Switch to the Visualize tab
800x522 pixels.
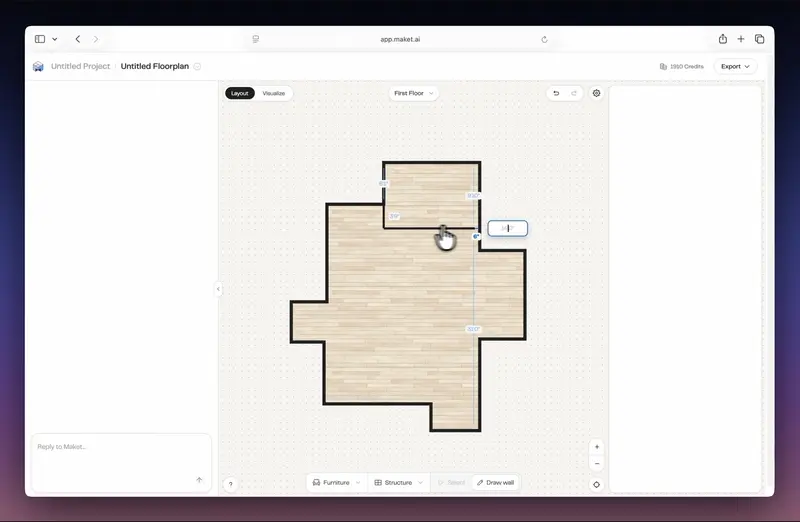pos(273,93)
